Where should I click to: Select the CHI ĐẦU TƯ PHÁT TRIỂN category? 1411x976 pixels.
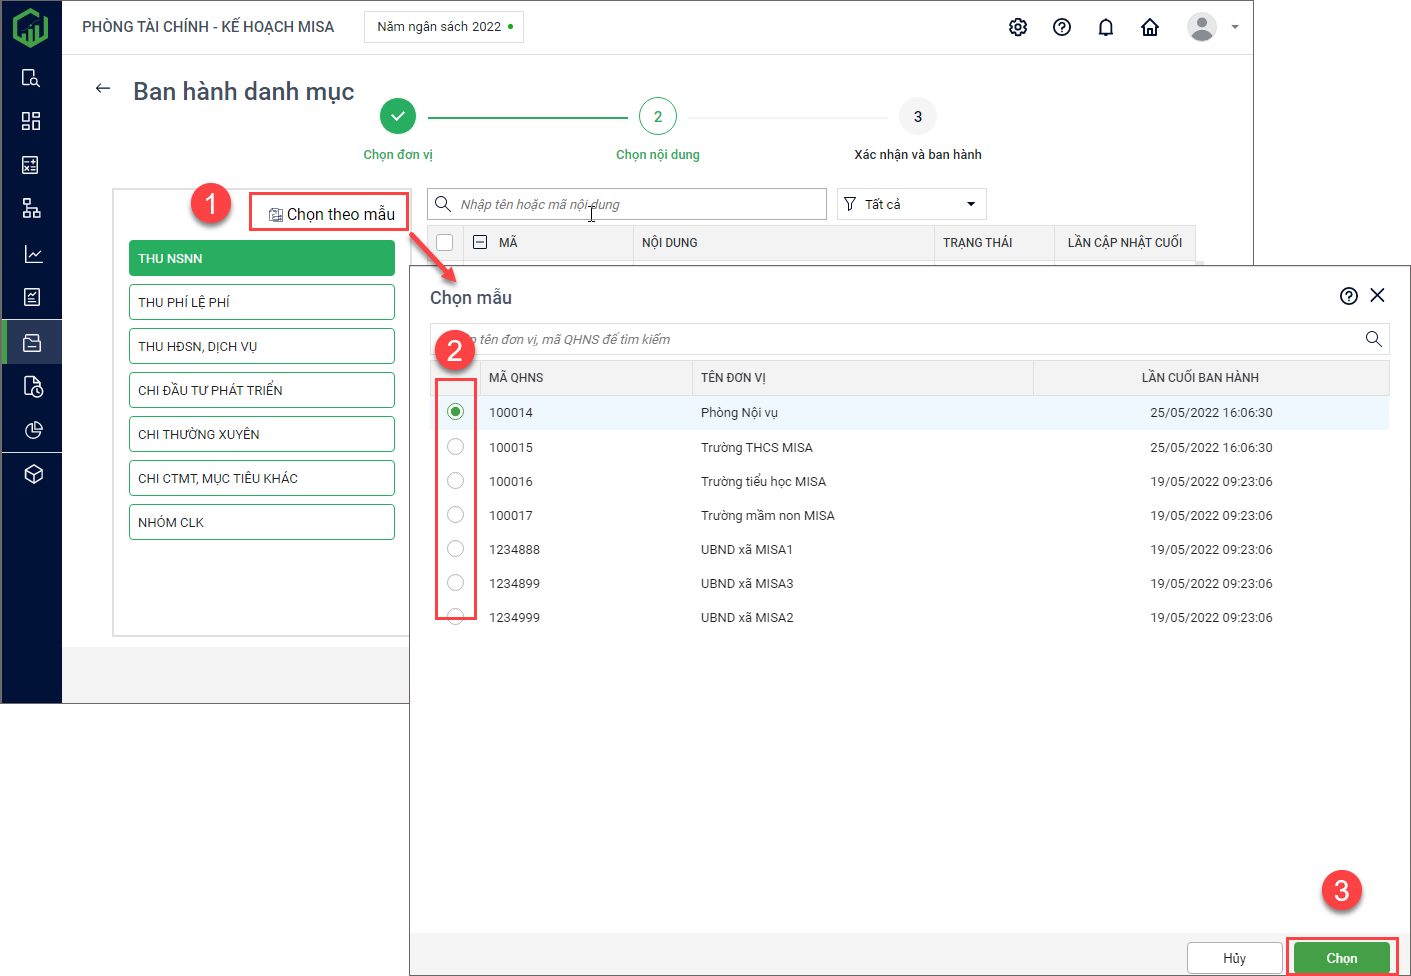[262, 390]
